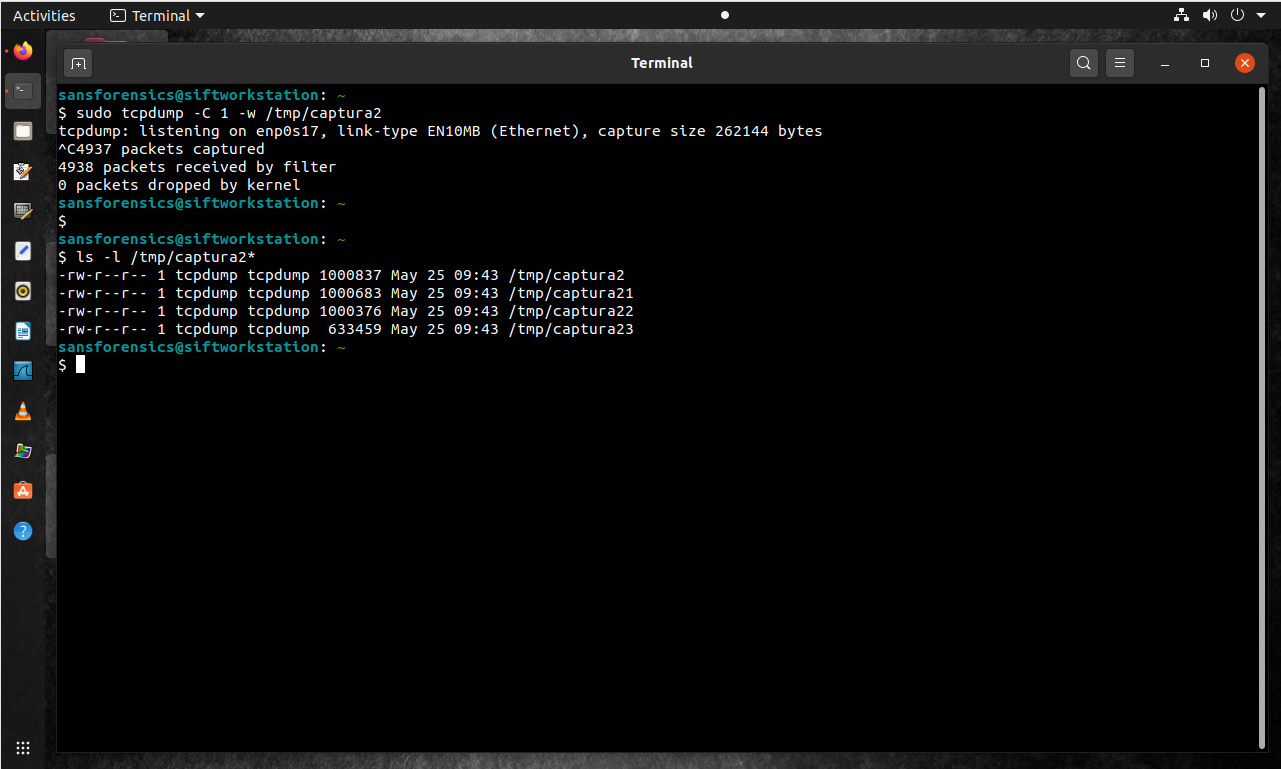Maximize the Terminal window
Viewport: 1281px width, 769px height.
(x=1205, y=63)
